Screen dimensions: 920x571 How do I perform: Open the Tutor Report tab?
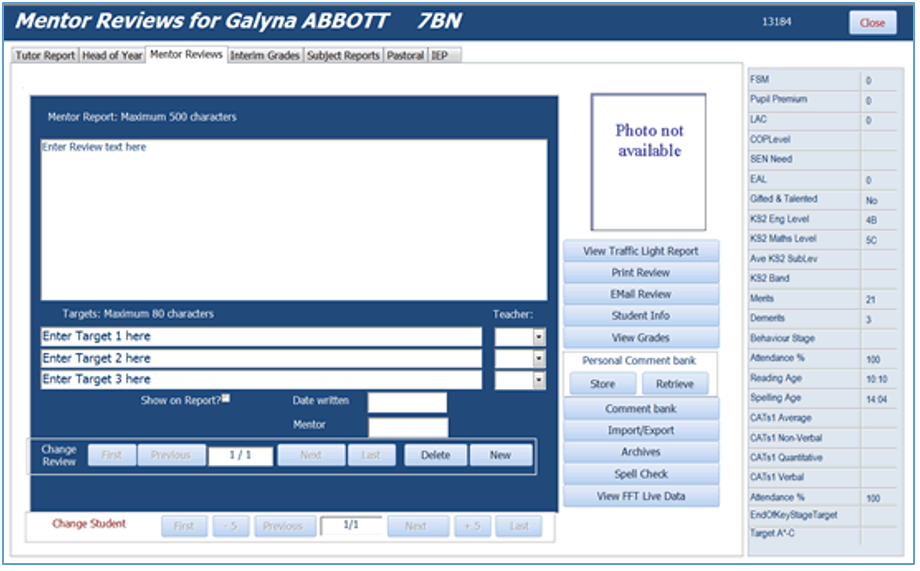[x=45, y=55]
